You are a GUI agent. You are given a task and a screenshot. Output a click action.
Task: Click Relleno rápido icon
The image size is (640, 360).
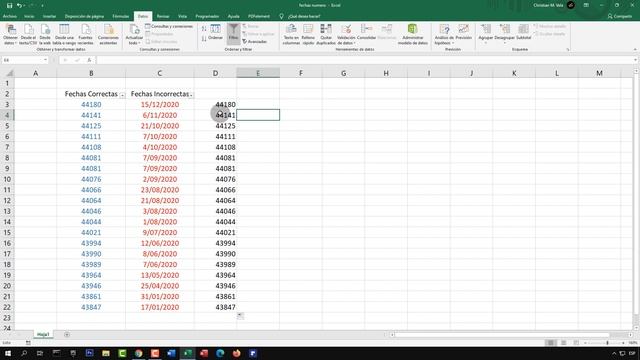point(308,34)
